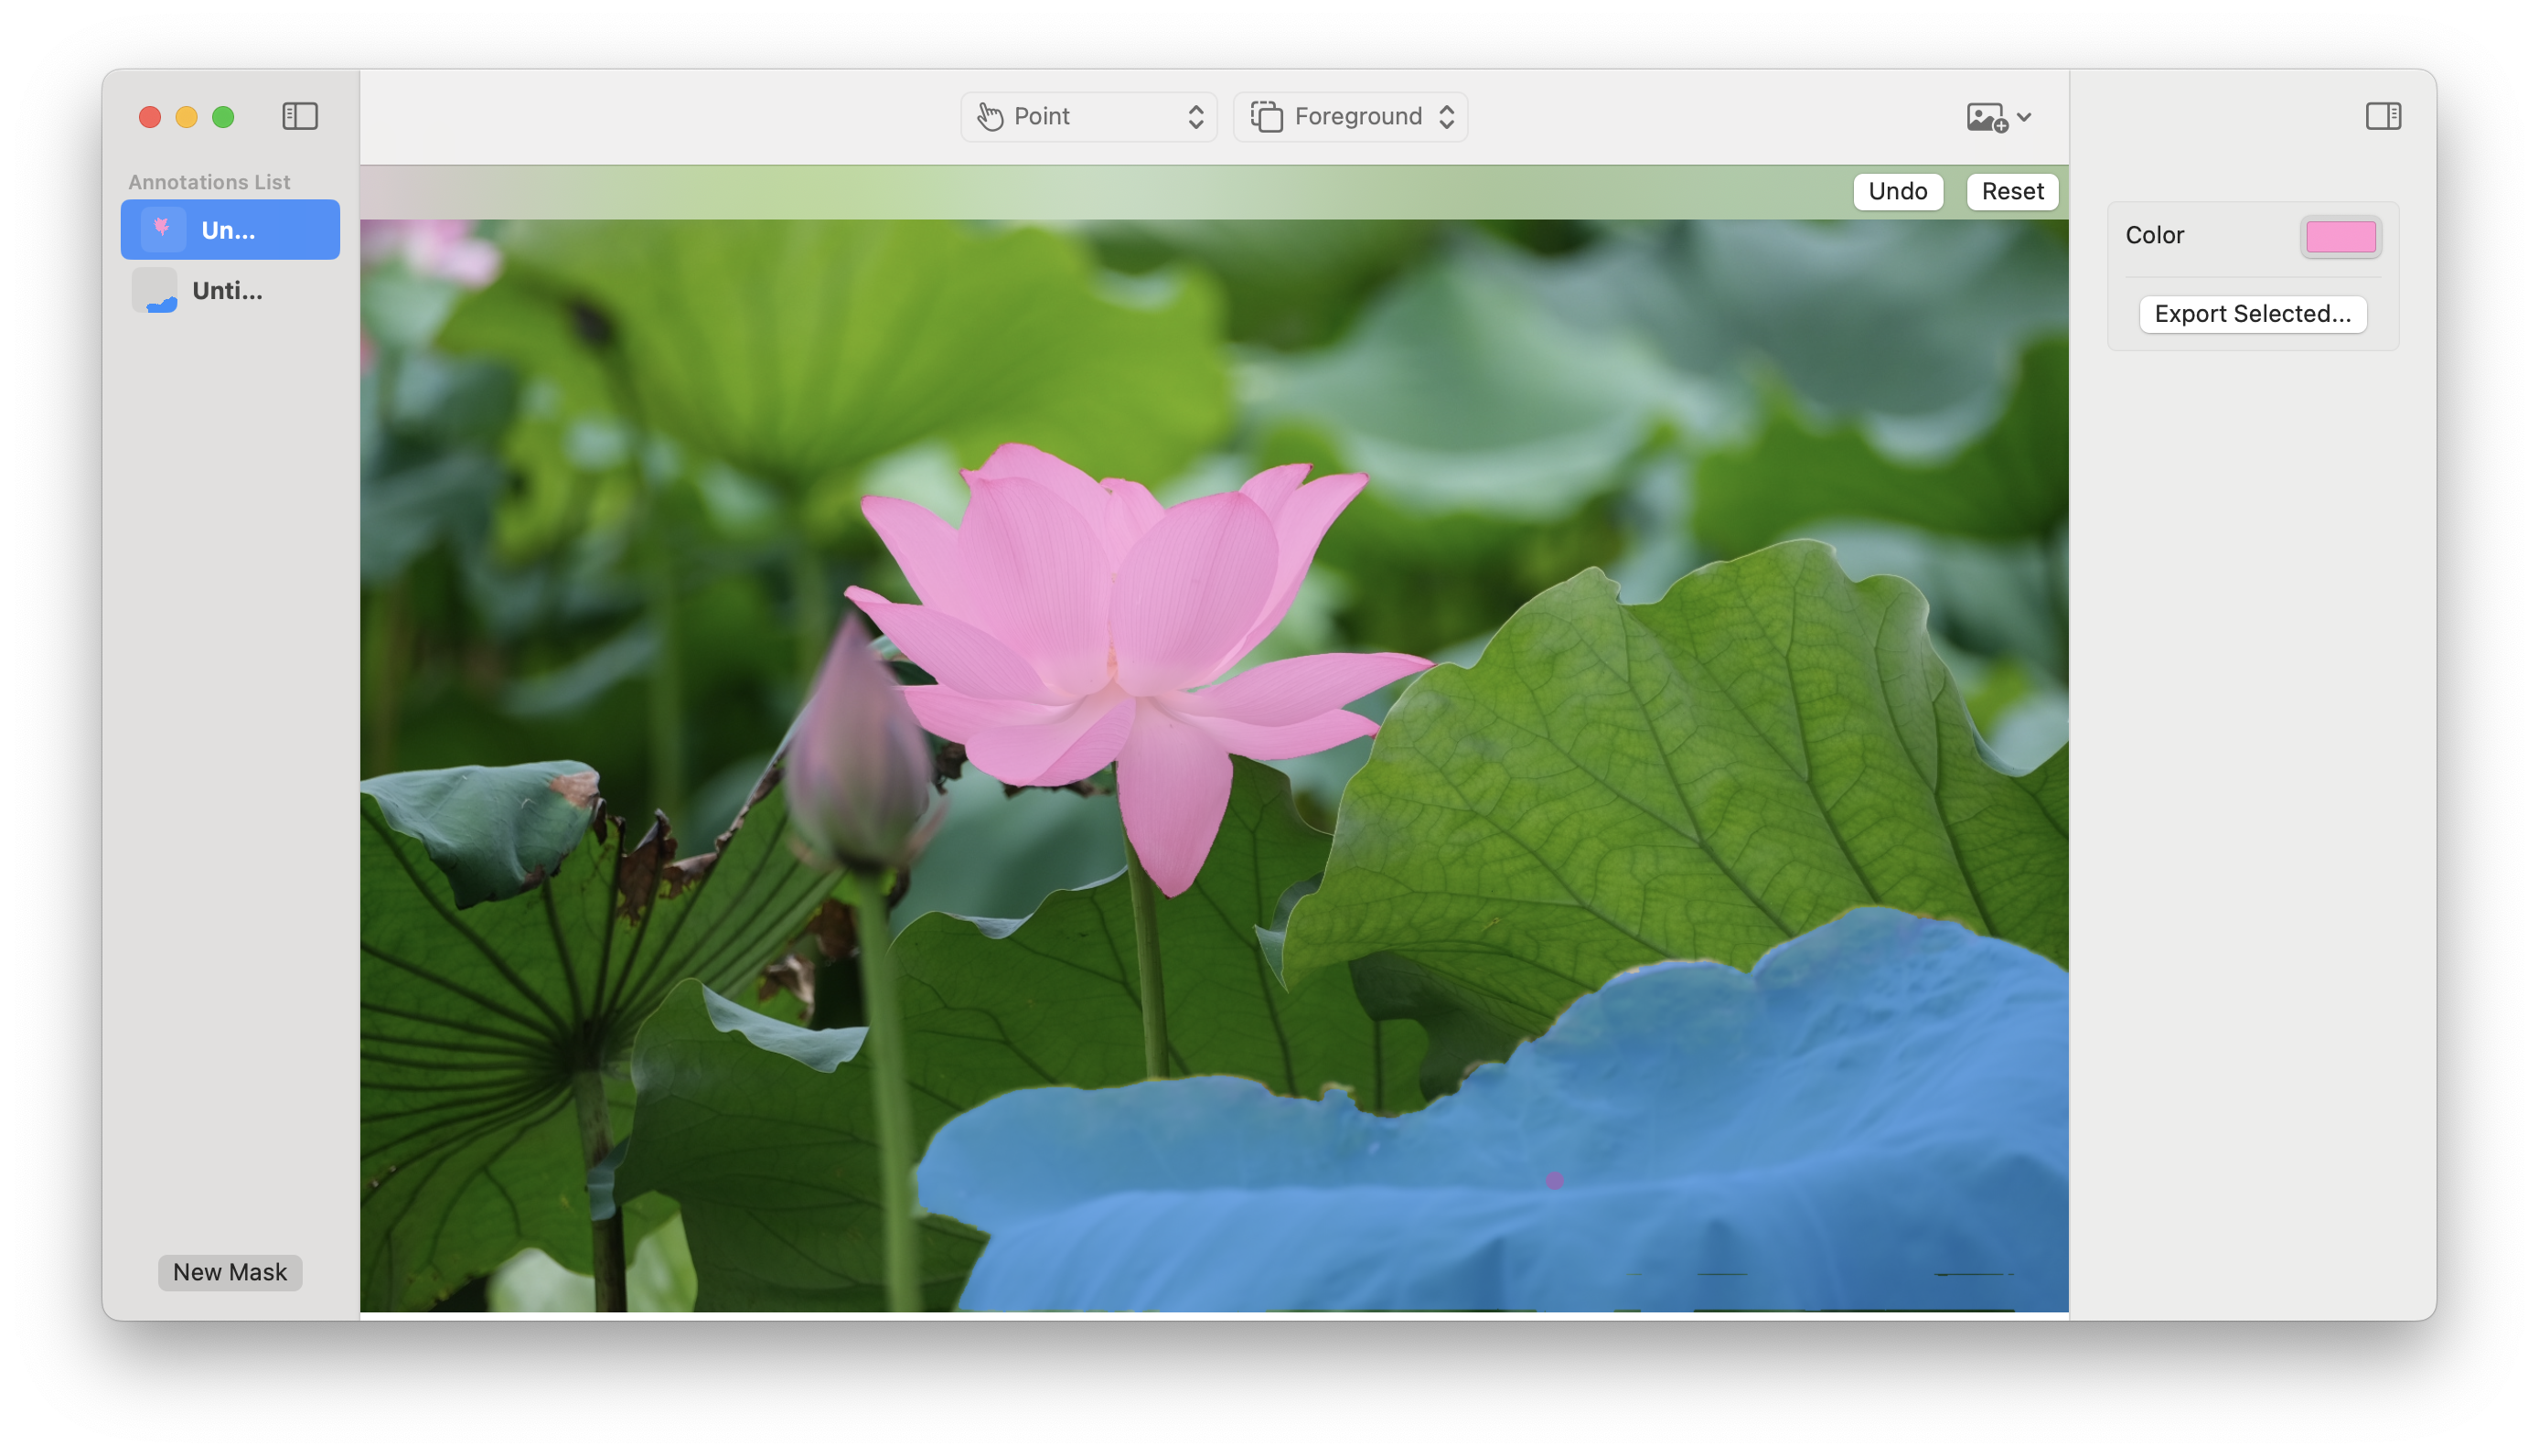Toggle visibility of 'Unti...' annotation
The image size is (2539, 1456).
coord(157,289)
